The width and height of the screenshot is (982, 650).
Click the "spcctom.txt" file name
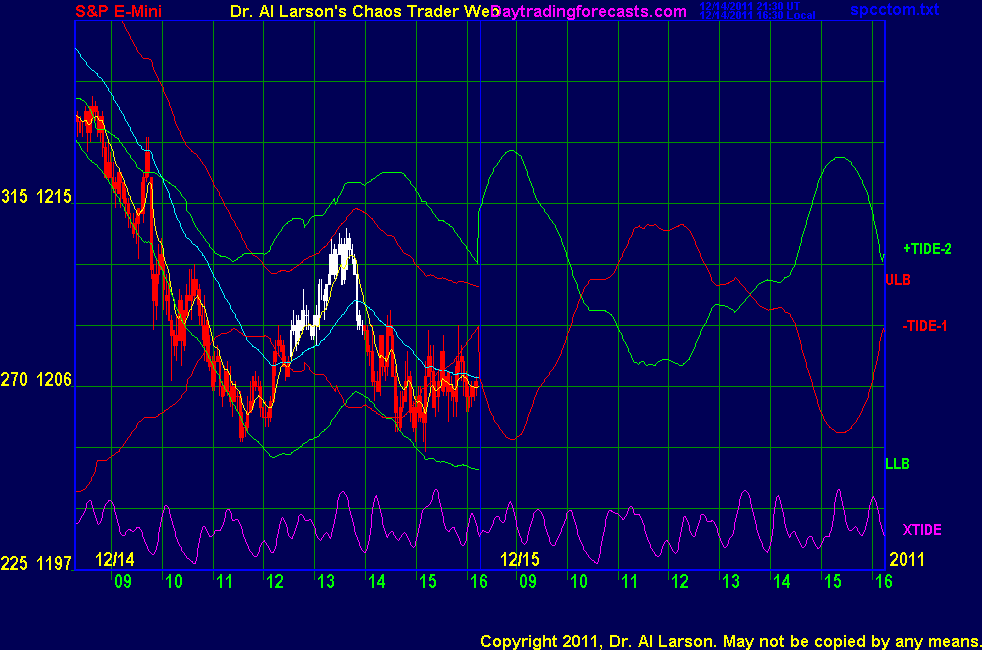coord(894,9)
